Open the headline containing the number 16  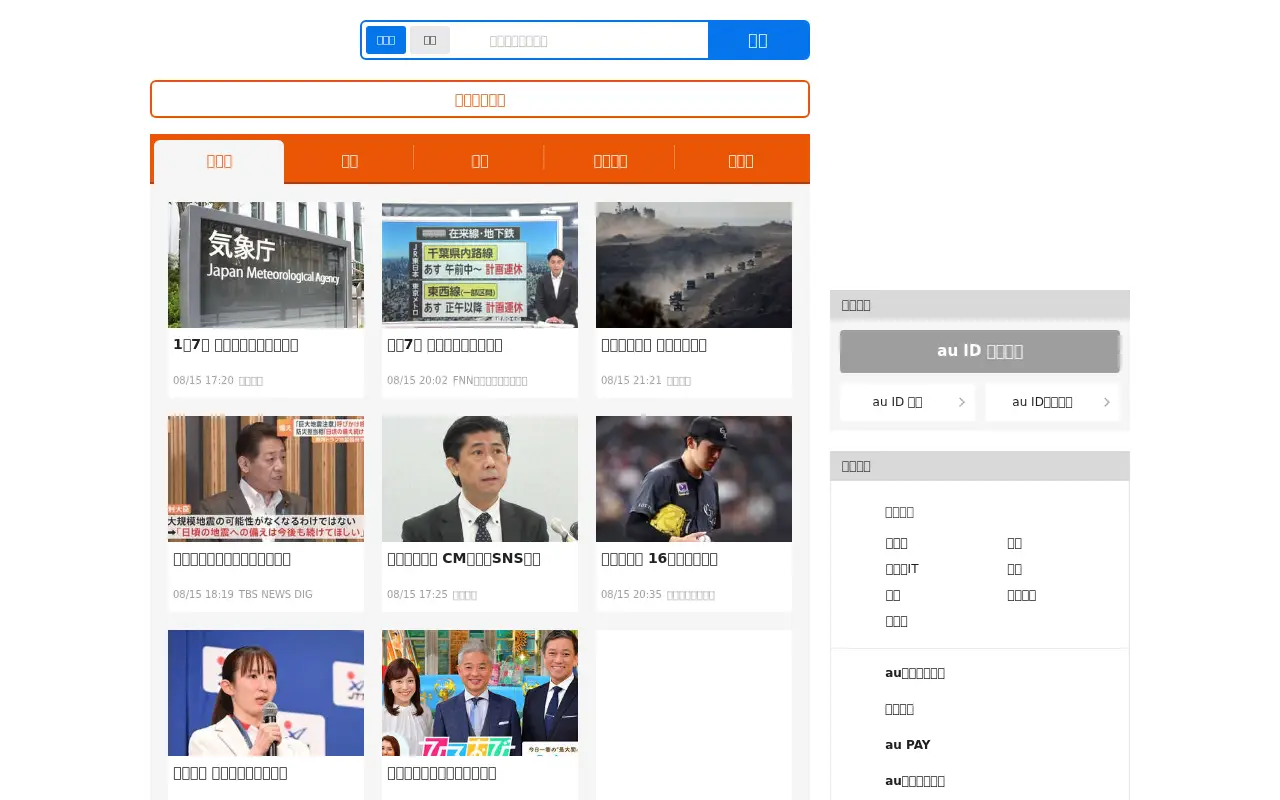pos(659,559)
